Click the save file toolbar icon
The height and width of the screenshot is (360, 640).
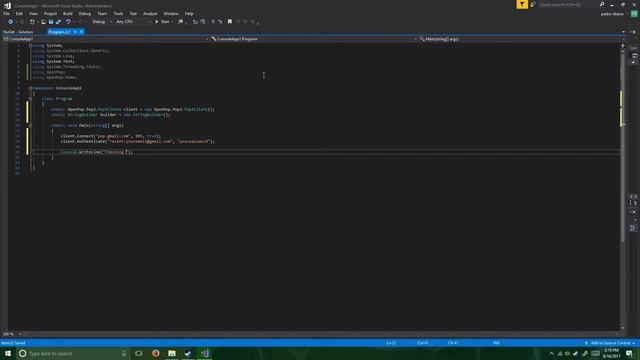(x=51, y=22)
